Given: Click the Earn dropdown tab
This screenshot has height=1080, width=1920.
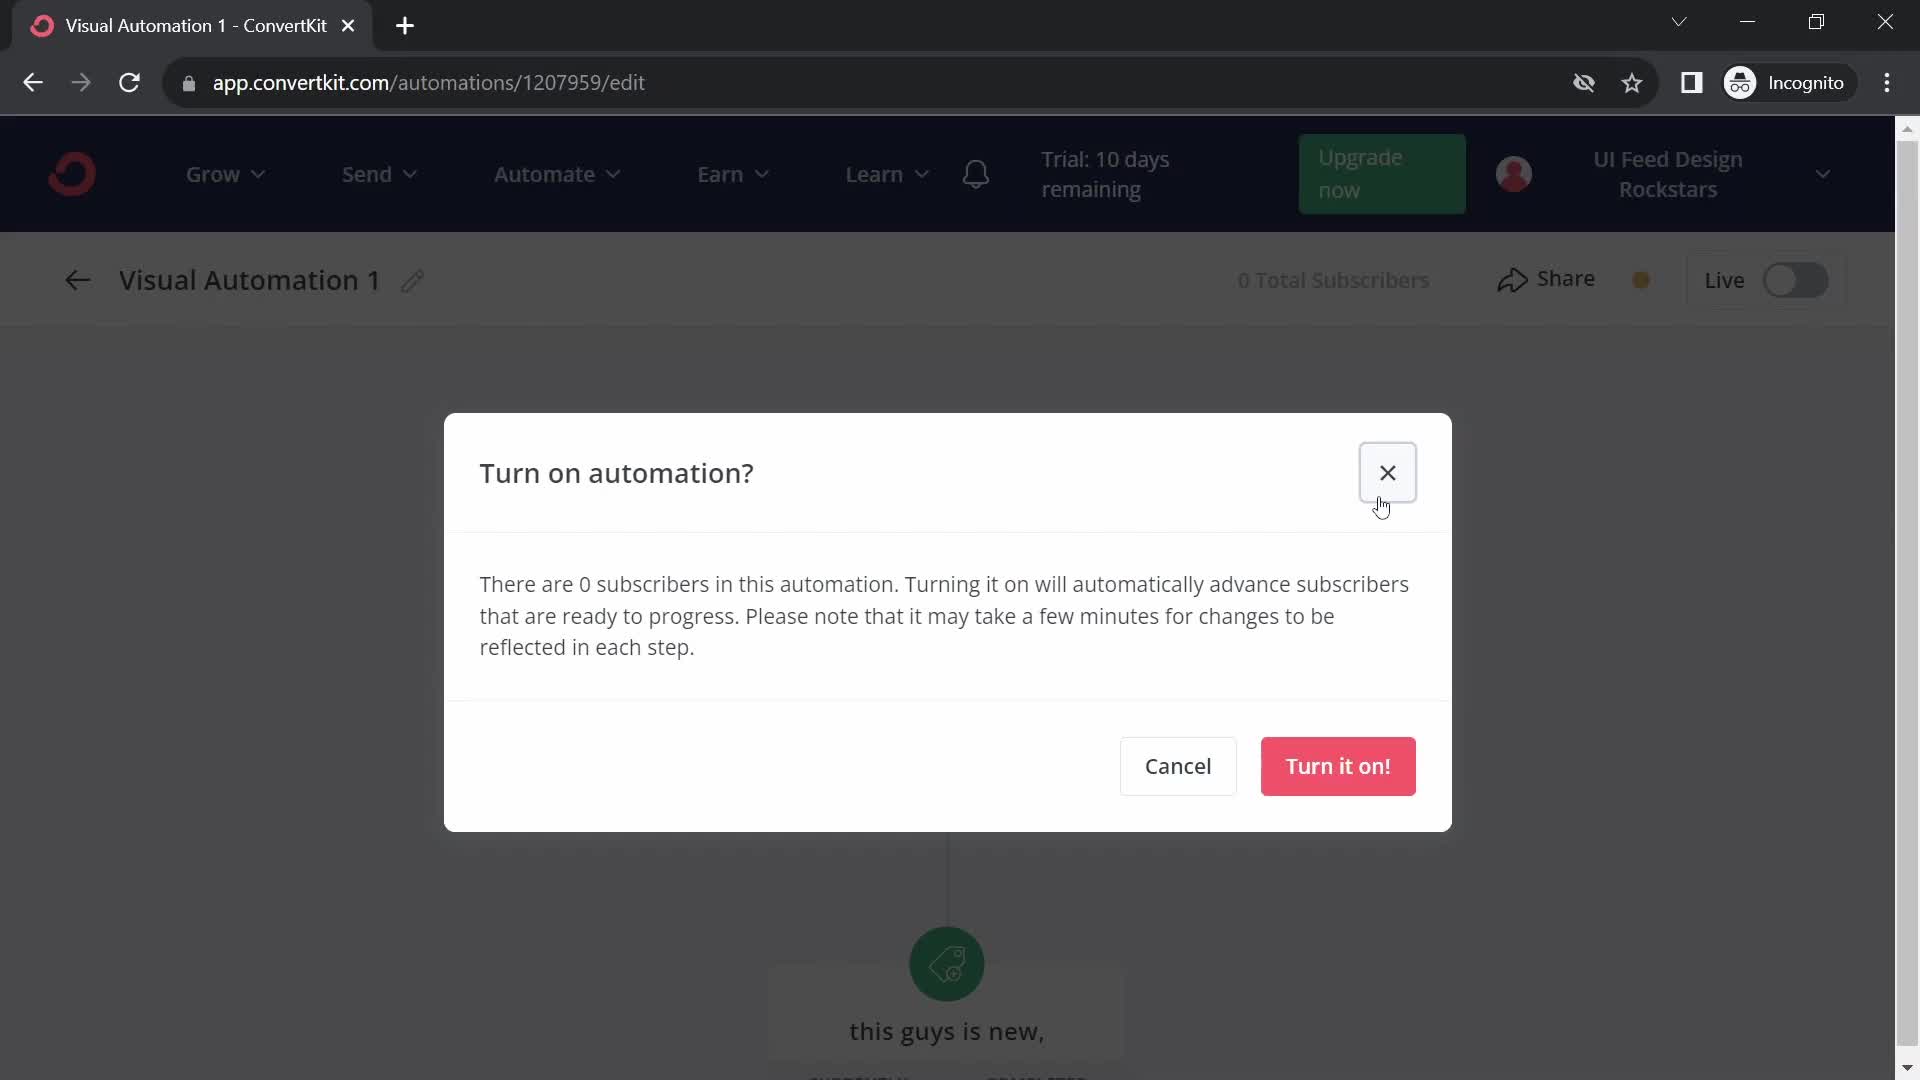Looking at the screenshot, I should coord(732,173).
